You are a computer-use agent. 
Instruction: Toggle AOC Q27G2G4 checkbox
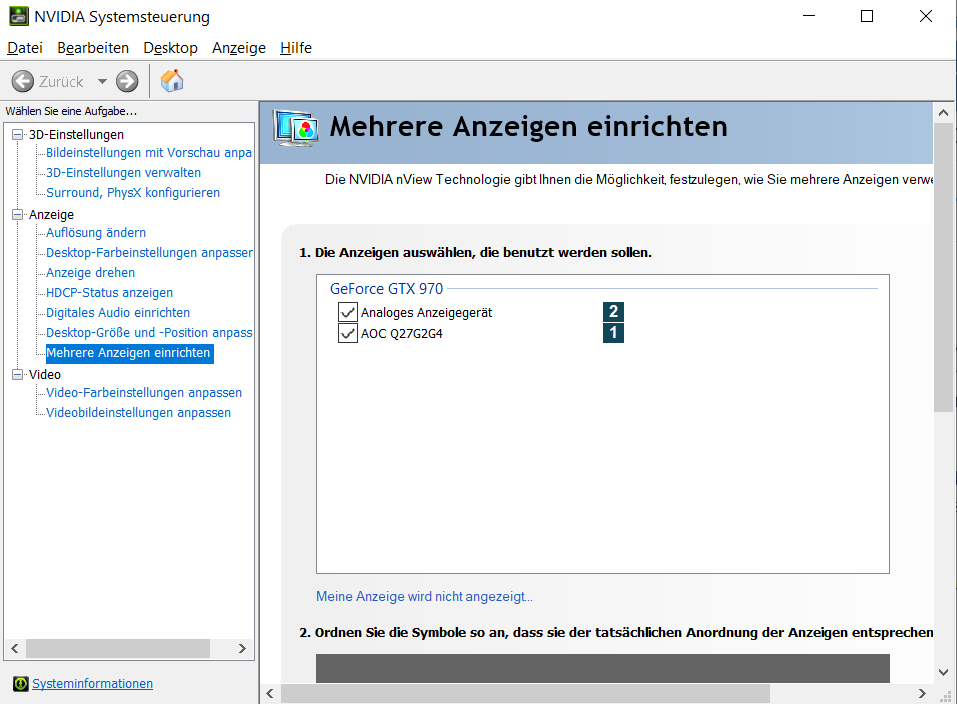pos(348,333)
